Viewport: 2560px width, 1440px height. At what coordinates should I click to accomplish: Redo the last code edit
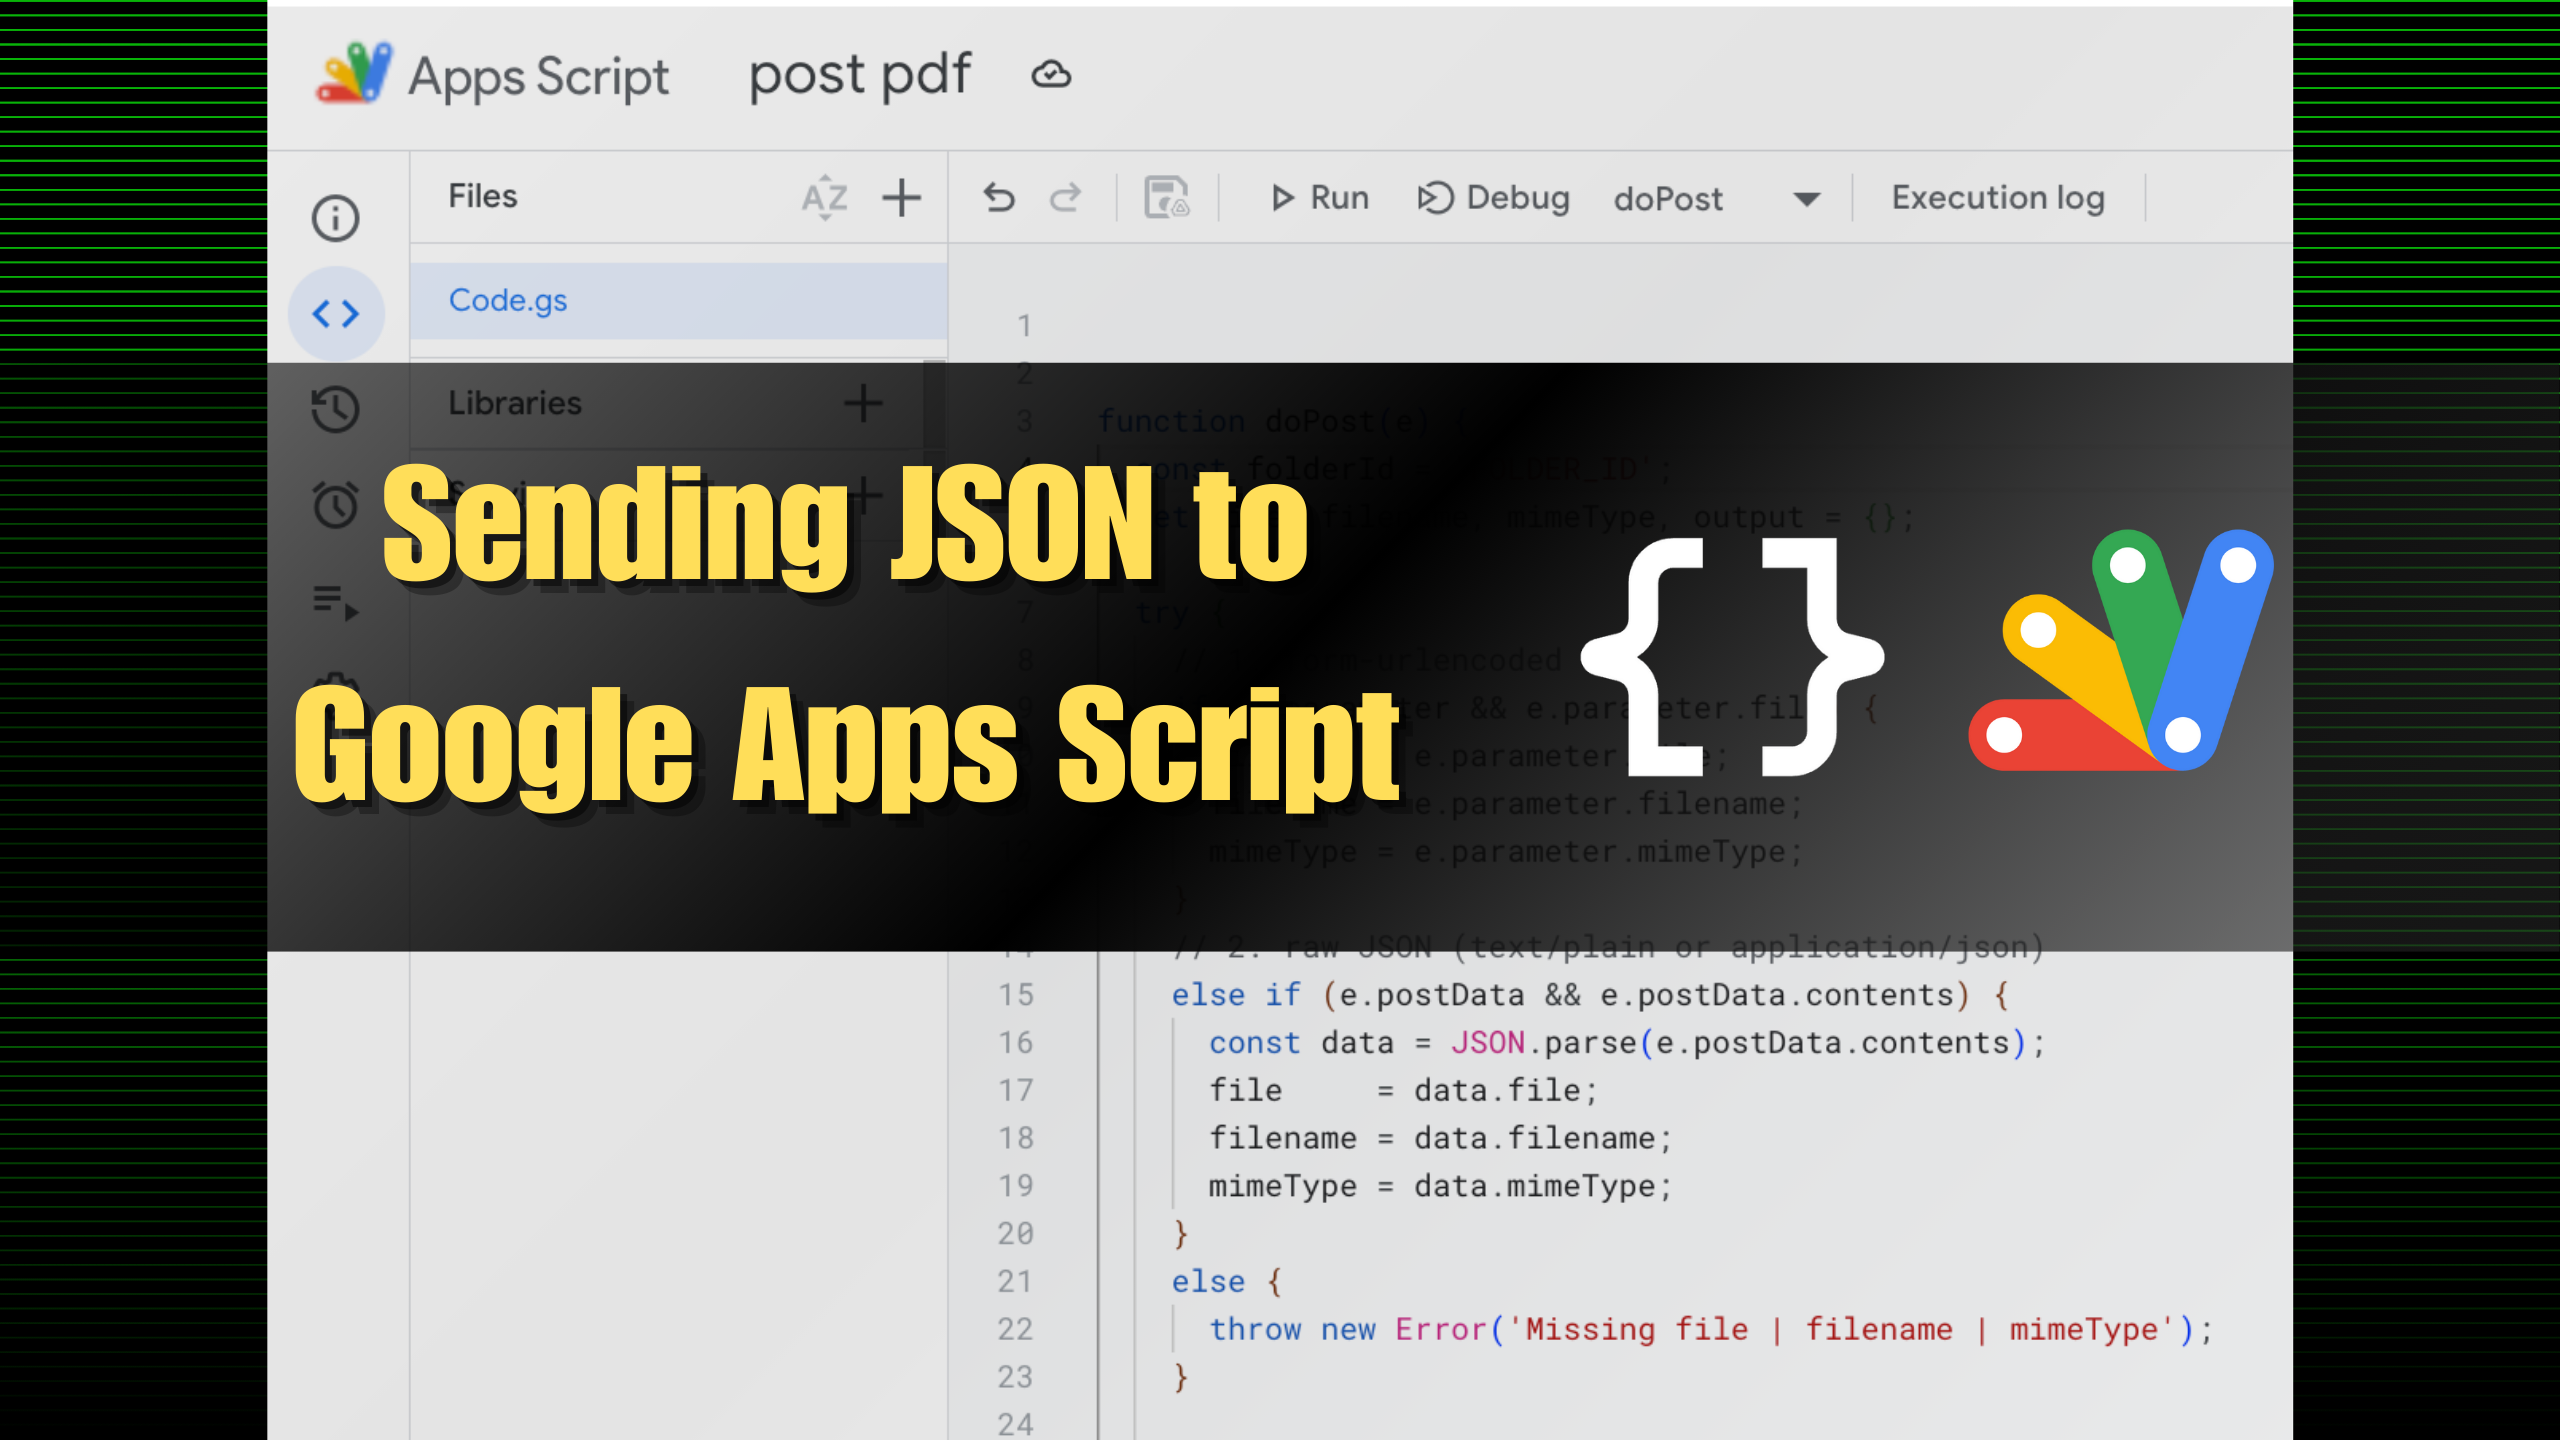point(1066,197)
